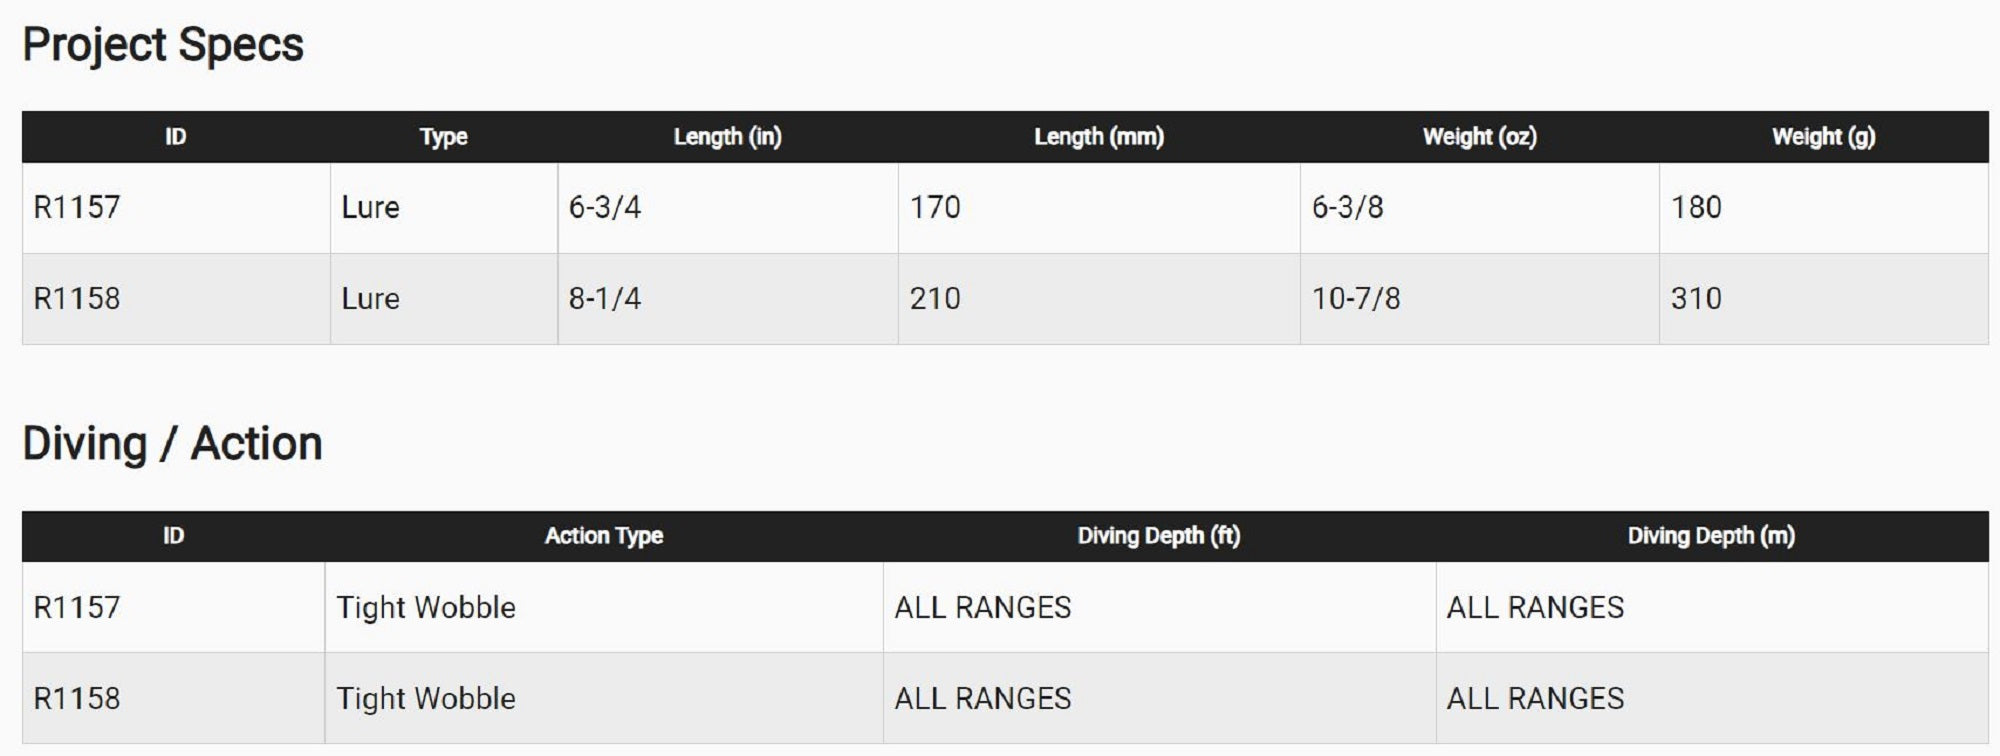2000x756 pixels.
Task: Select the 6-3/8 weight cell
Action: (x=1347, y=208)
